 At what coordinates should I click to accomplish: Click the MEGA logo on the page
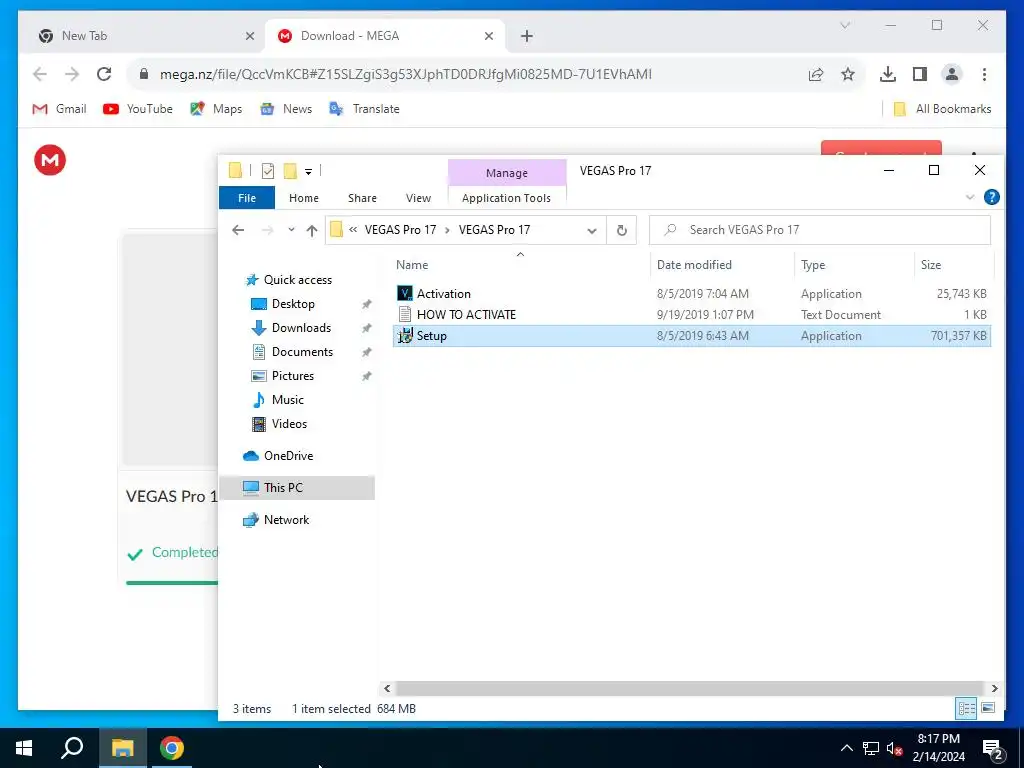coord(50,160)
